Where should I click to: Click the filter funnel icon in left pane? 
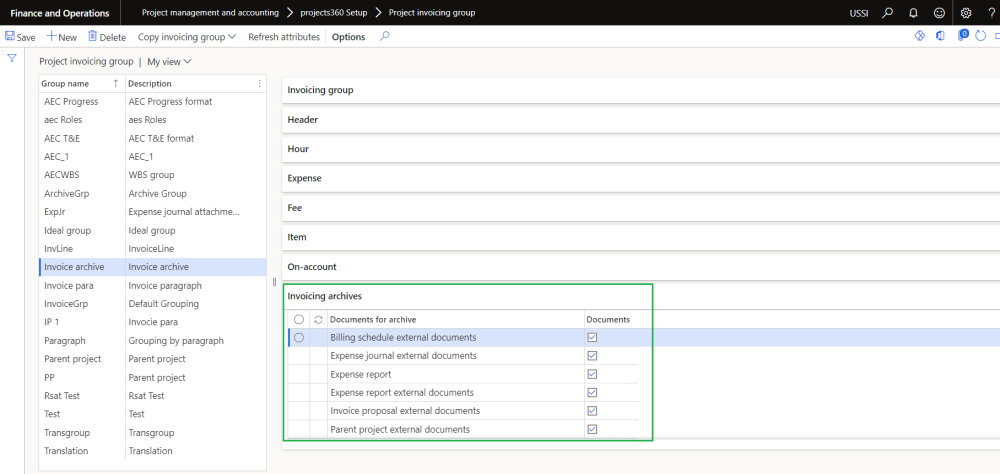click(12, 58)
